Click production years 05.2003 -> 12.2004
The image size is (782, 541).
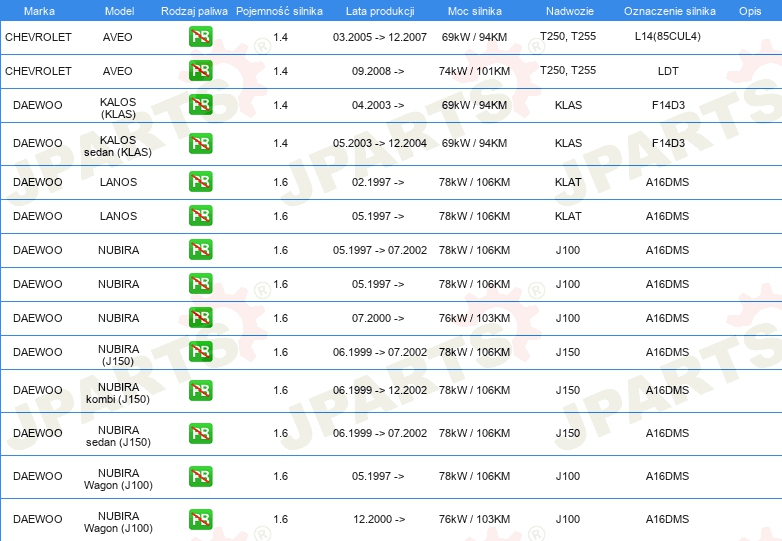(380, 143)
